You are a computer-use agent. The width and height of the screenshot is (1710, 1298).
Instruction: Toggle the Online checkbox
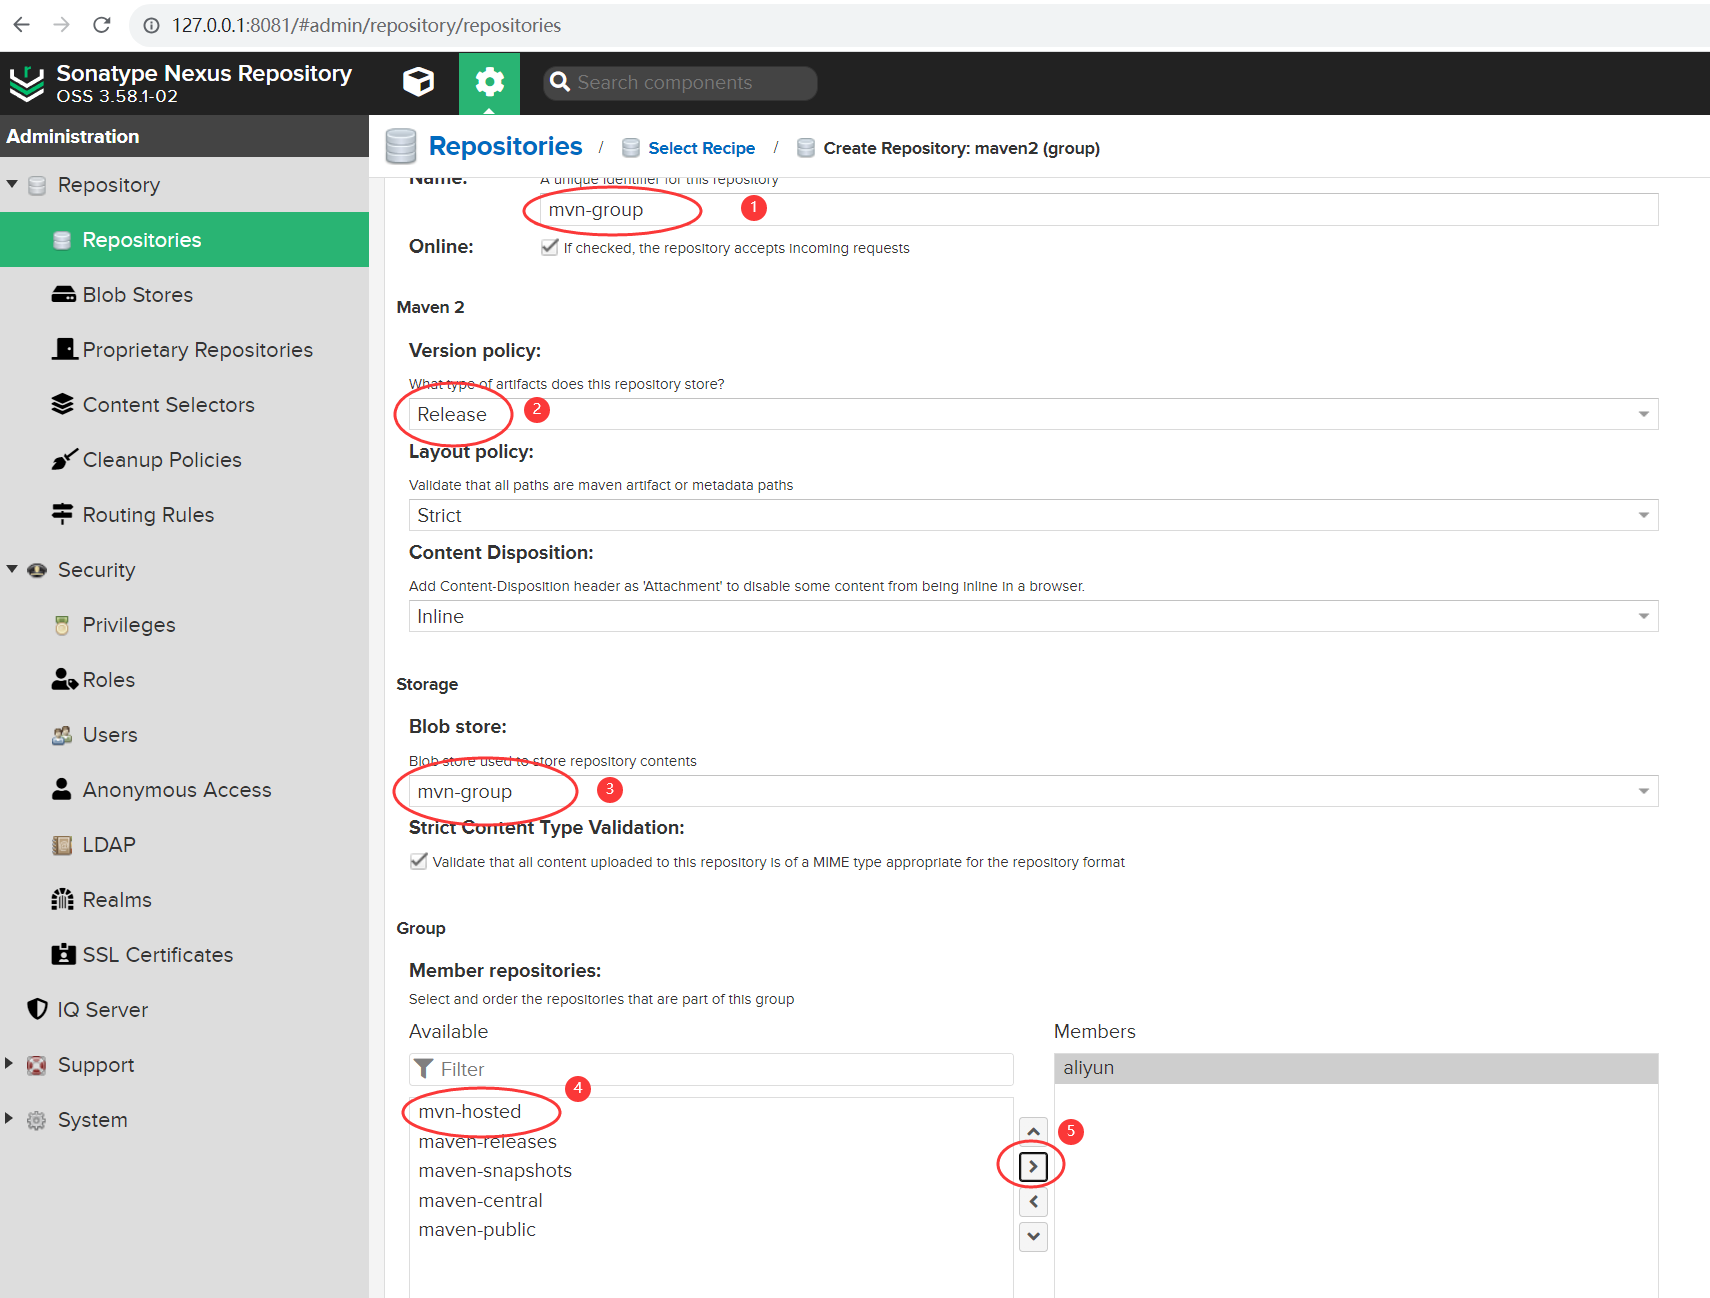pos(549,247)
